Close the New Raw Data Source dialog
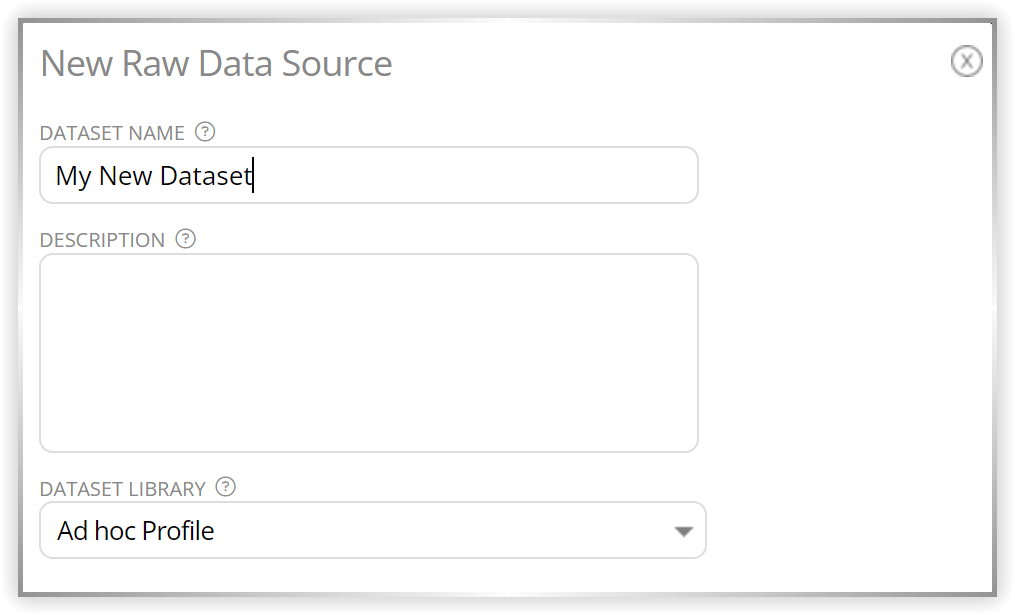1015x615 pixels. click(966, 62)
